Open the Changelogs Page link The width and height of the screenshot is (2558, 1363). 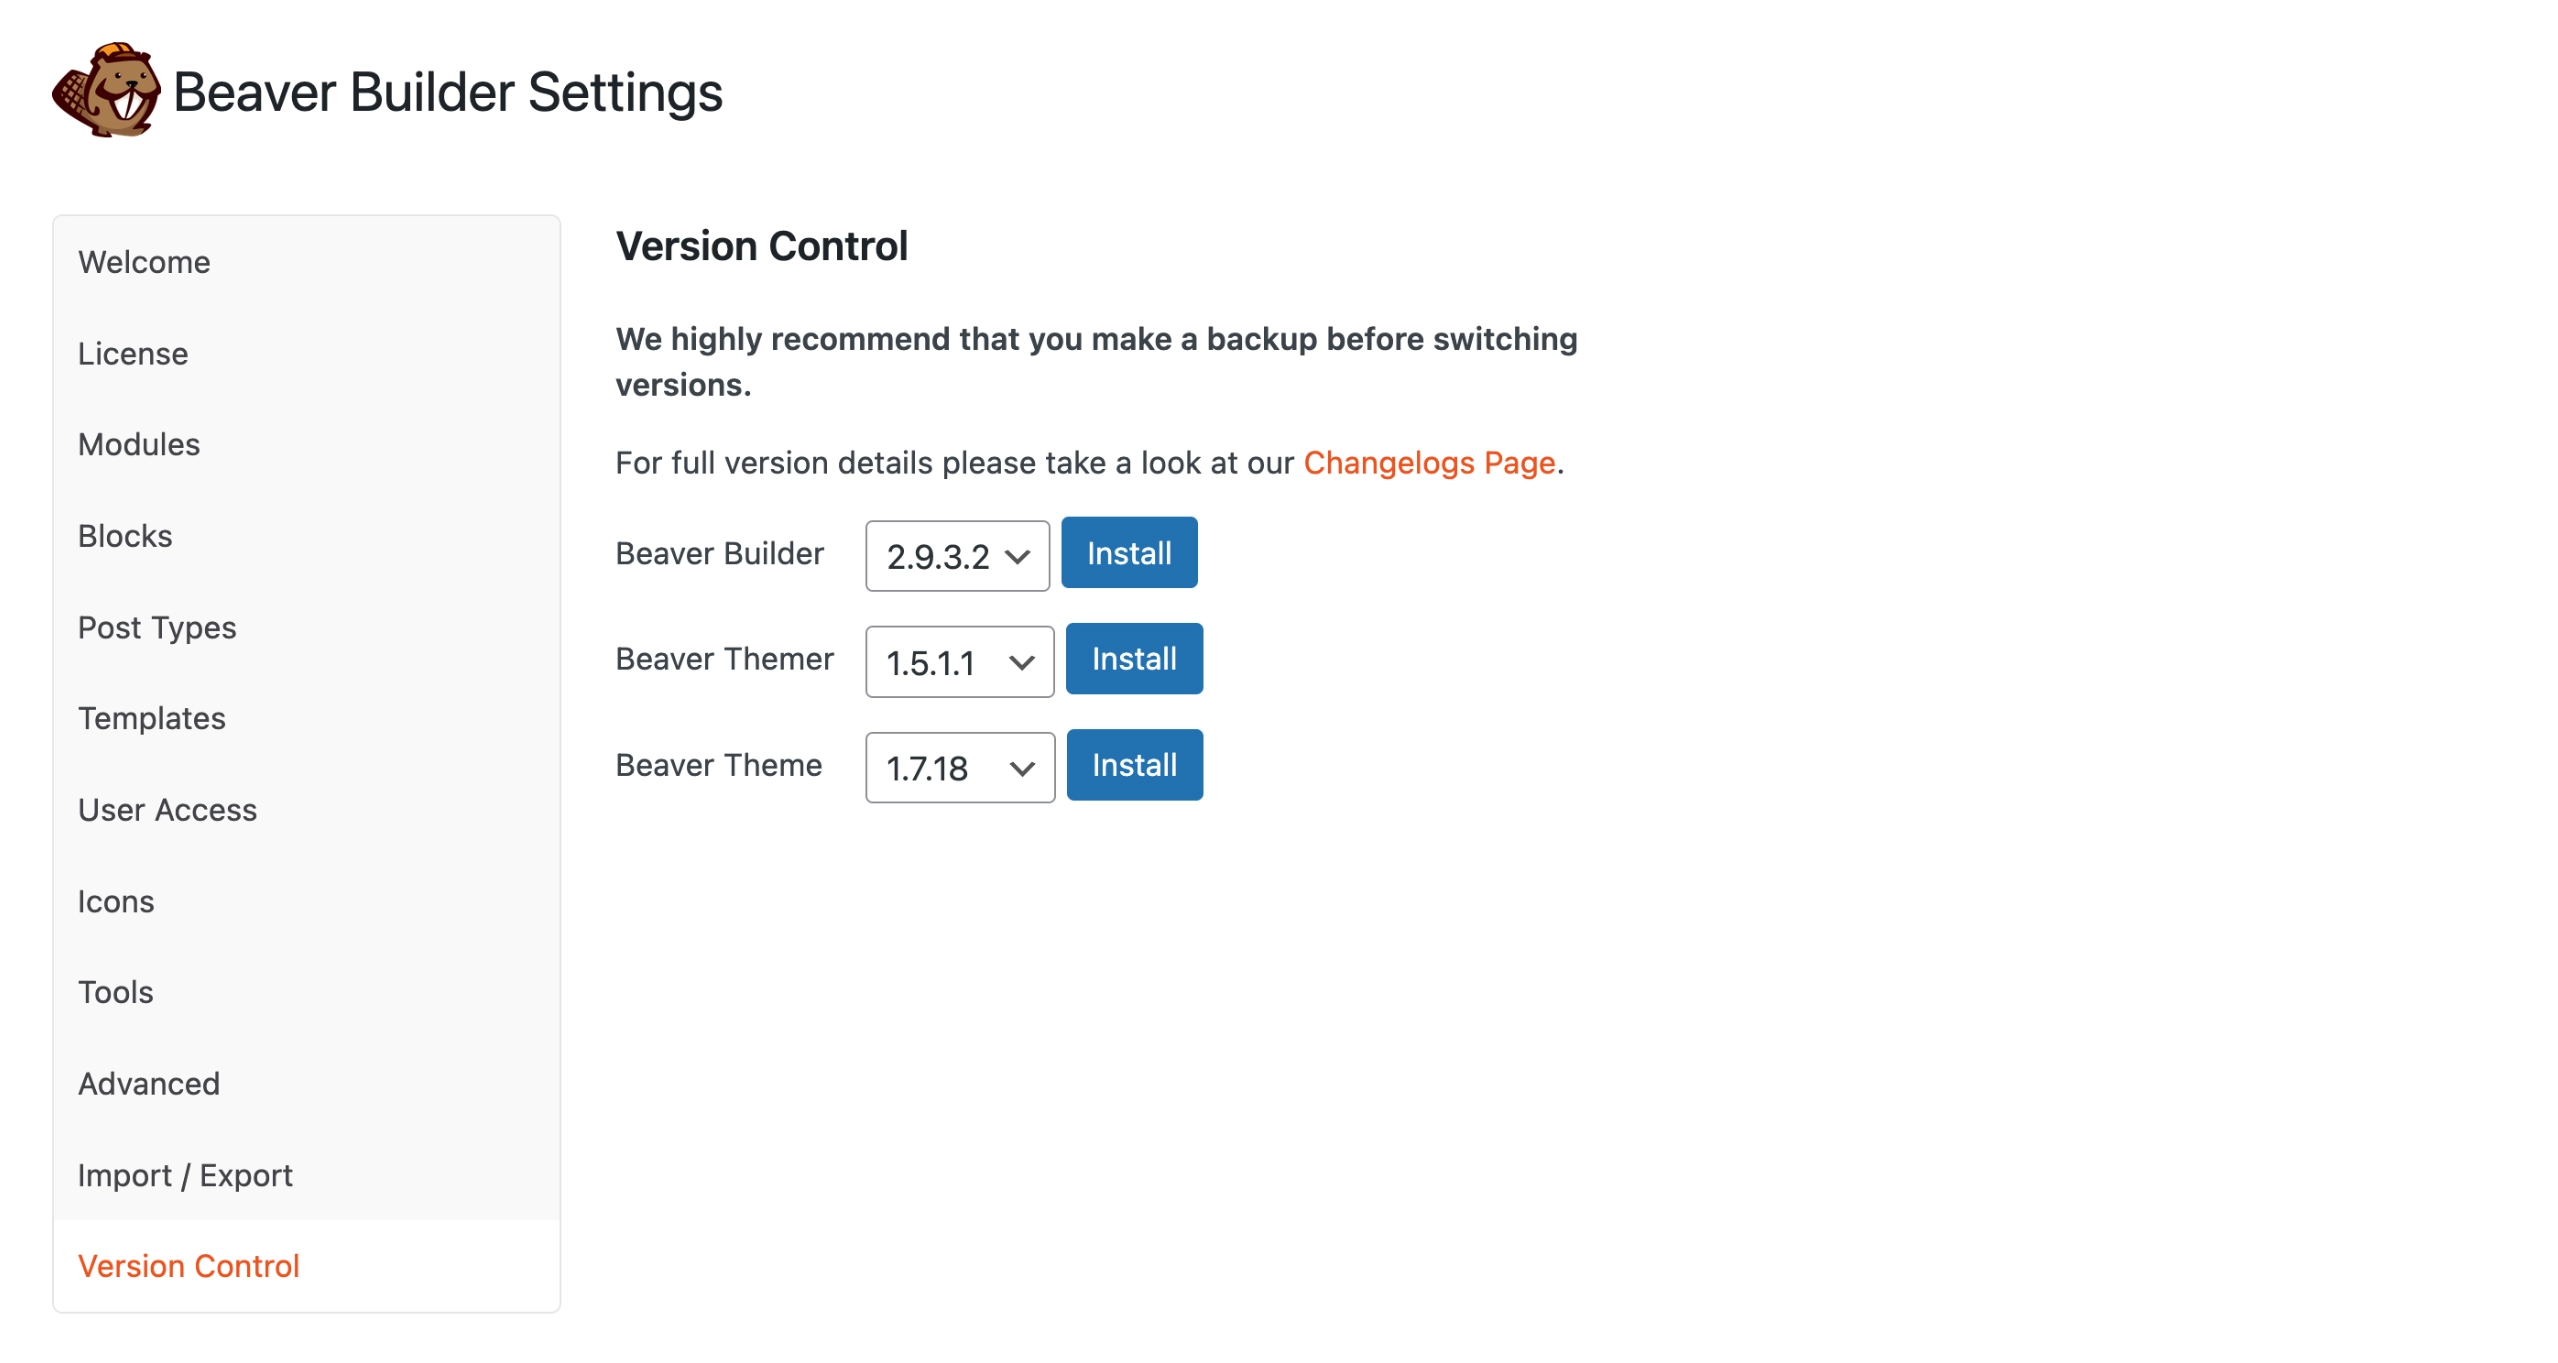click(x=1428, y=462)
